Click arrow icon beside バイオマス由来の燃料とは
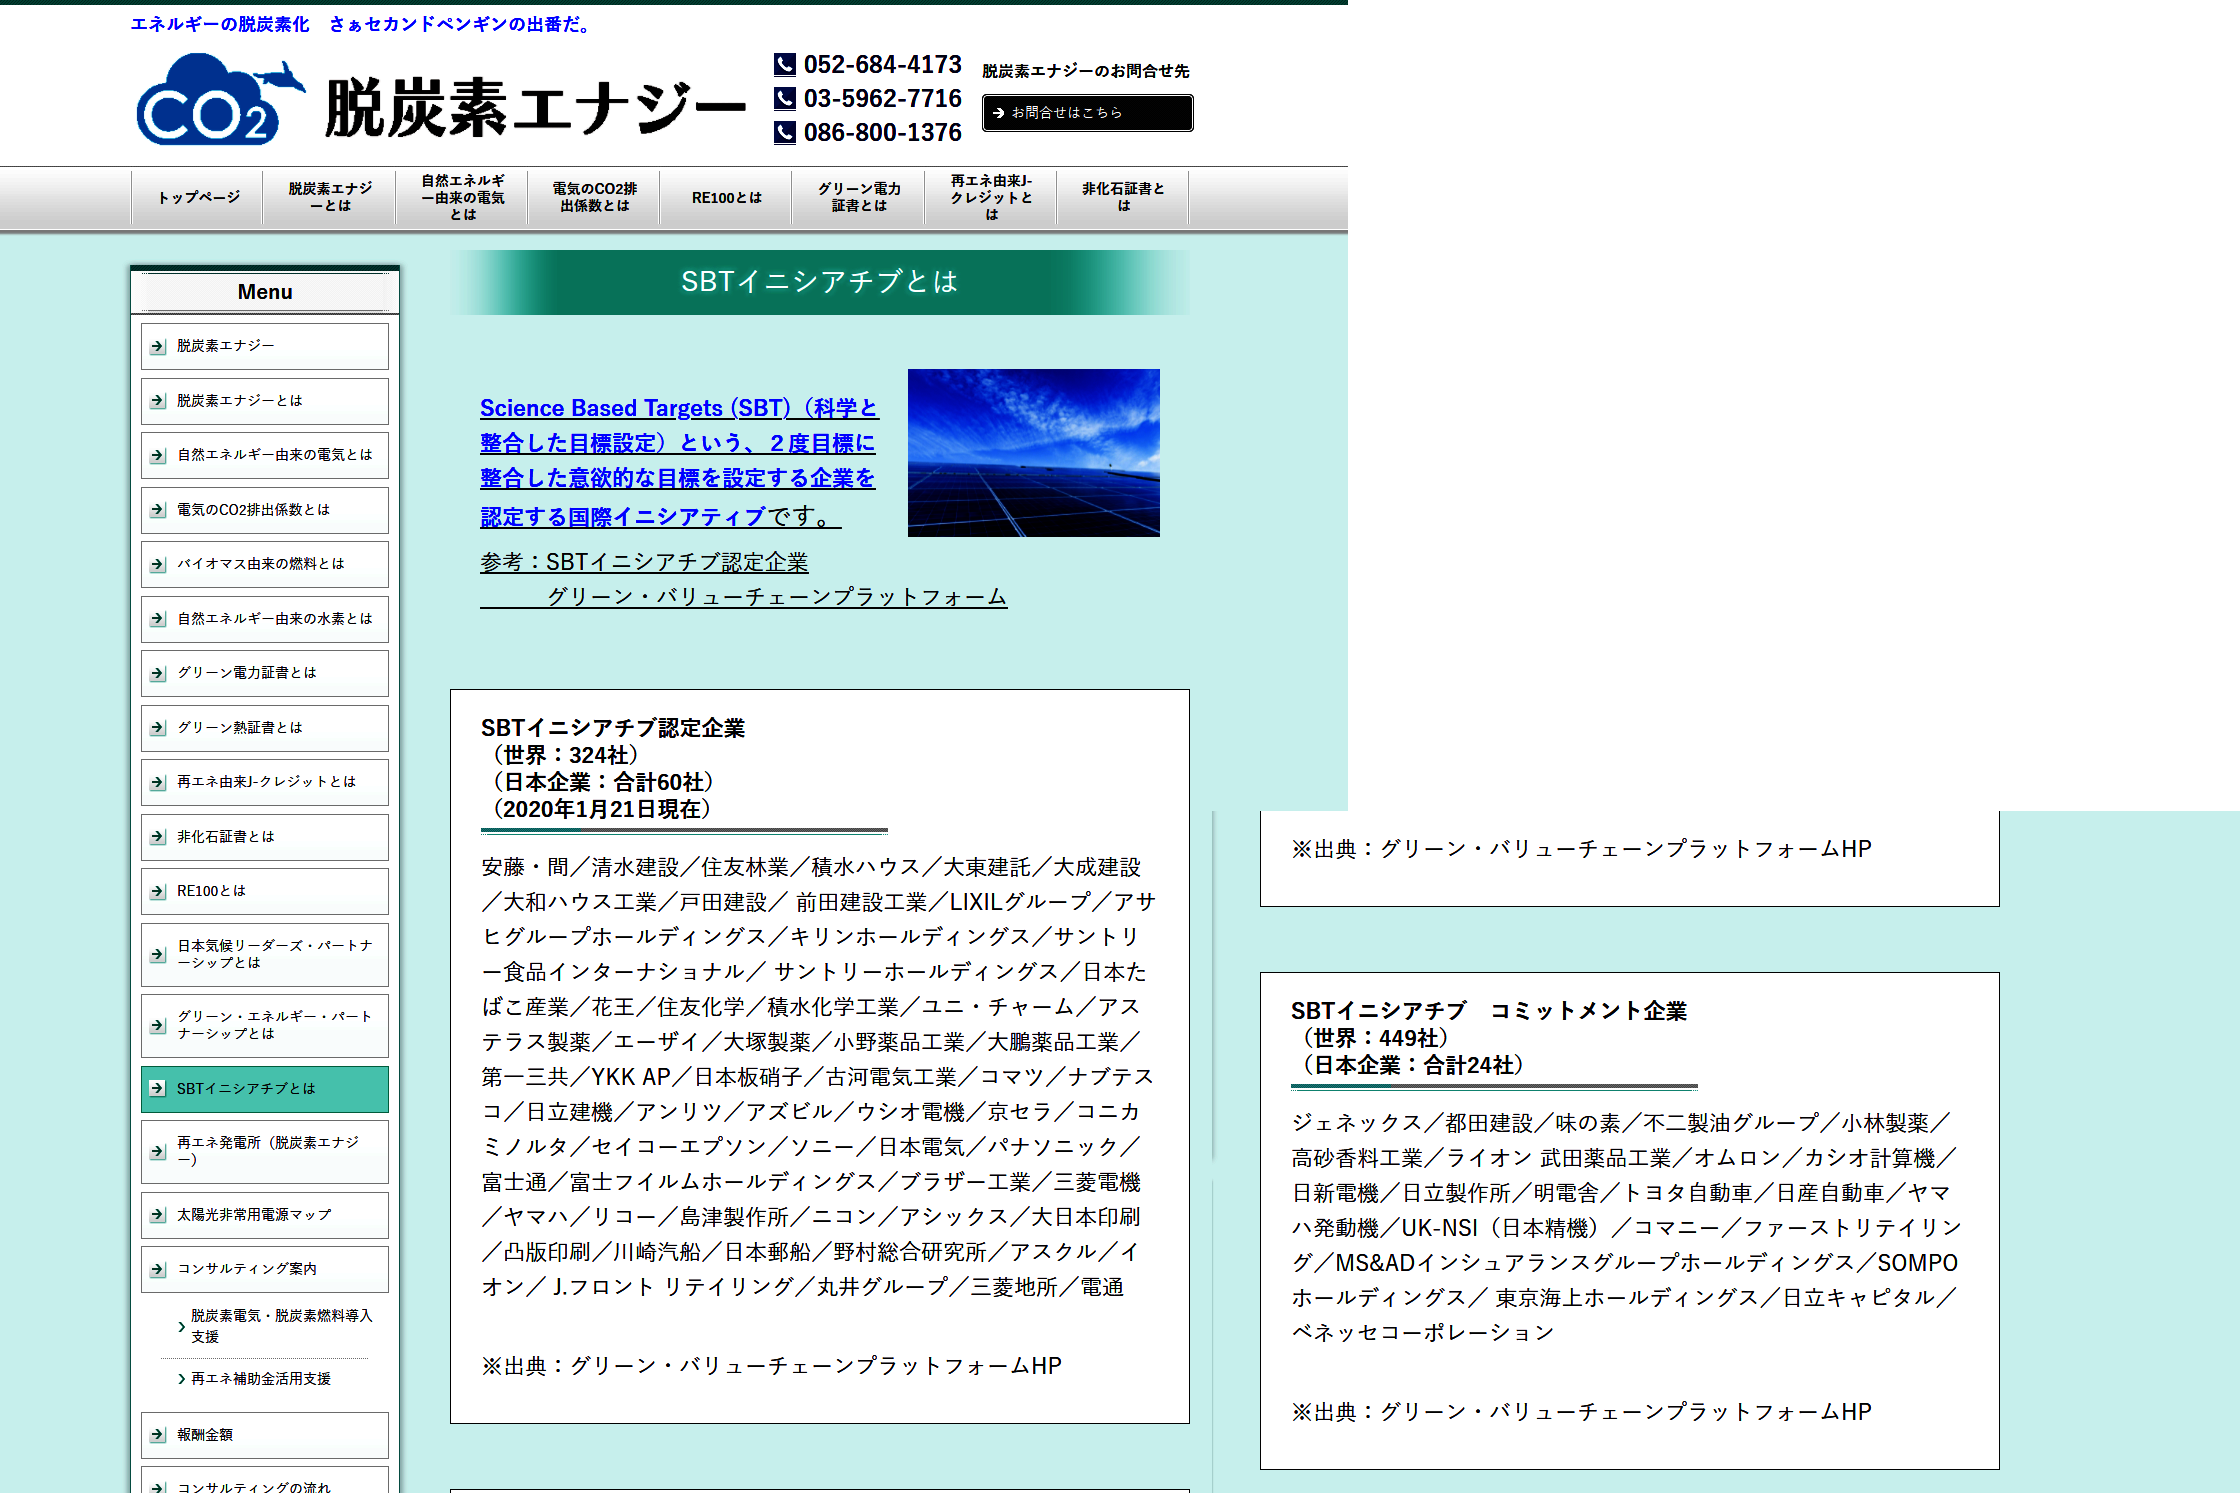This screenshot has height=1493, width=2240. pos(158,565)
